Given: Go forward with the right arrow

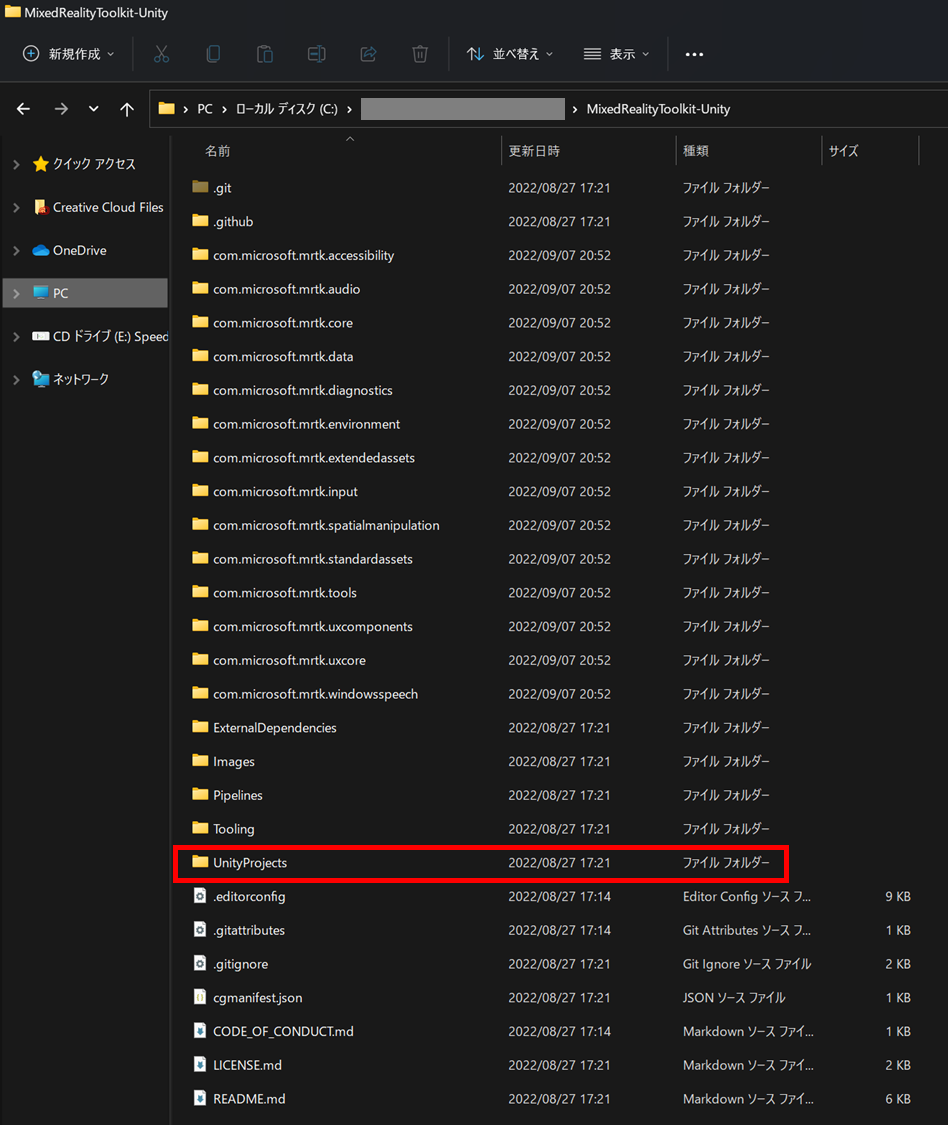Looking at the screenshot, I should click(61, 109).
